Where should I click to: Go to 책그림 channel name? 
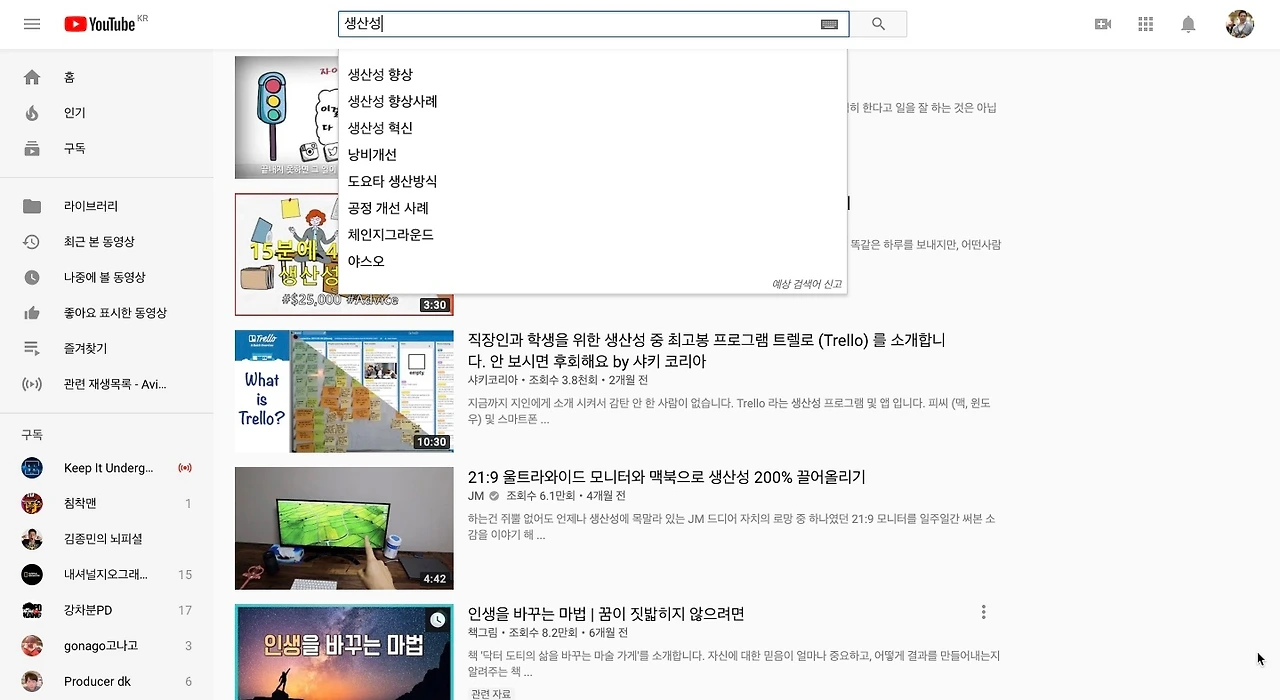point(482,633)
